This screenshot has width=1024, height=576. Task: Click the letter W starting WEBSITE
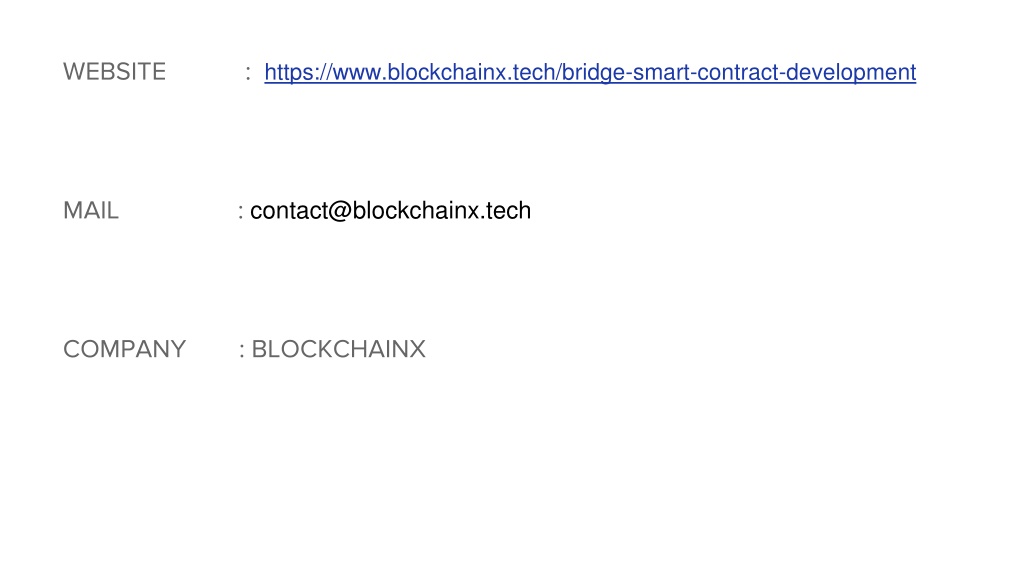click(x=74, y=72)
